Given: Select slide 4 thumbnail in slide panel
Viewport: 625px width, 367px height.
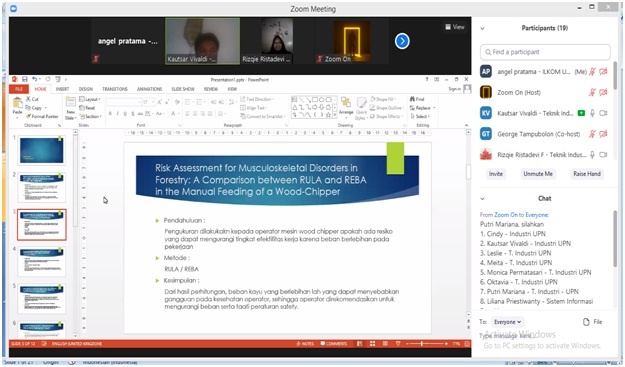Looking at the screenshot, I should pyautogui.click(x=41, y=262).
